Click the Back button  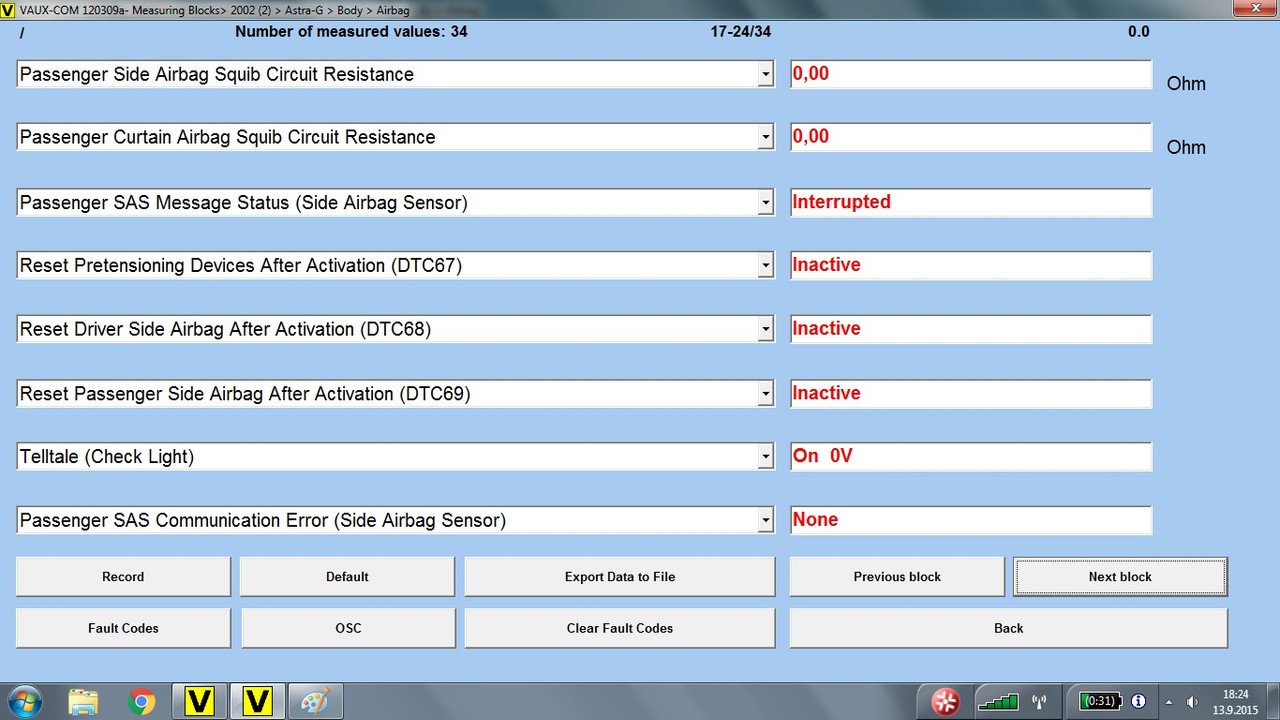click(1009, 628)
